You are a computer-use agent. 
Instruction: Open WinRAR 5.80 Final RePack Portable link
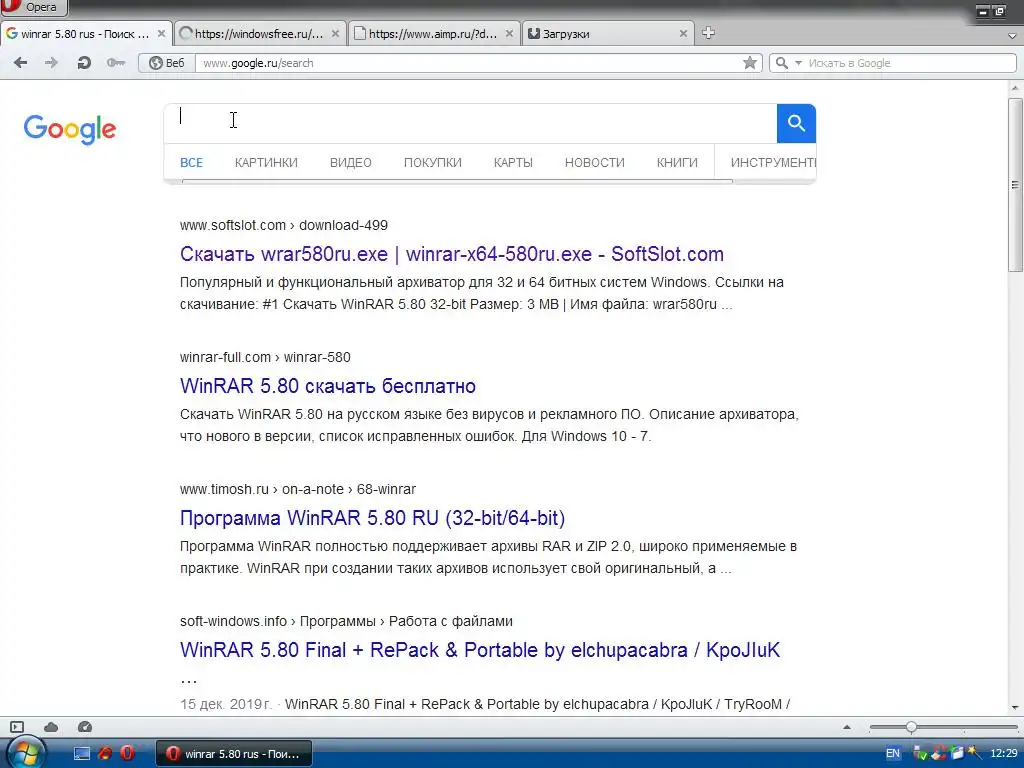480,650
